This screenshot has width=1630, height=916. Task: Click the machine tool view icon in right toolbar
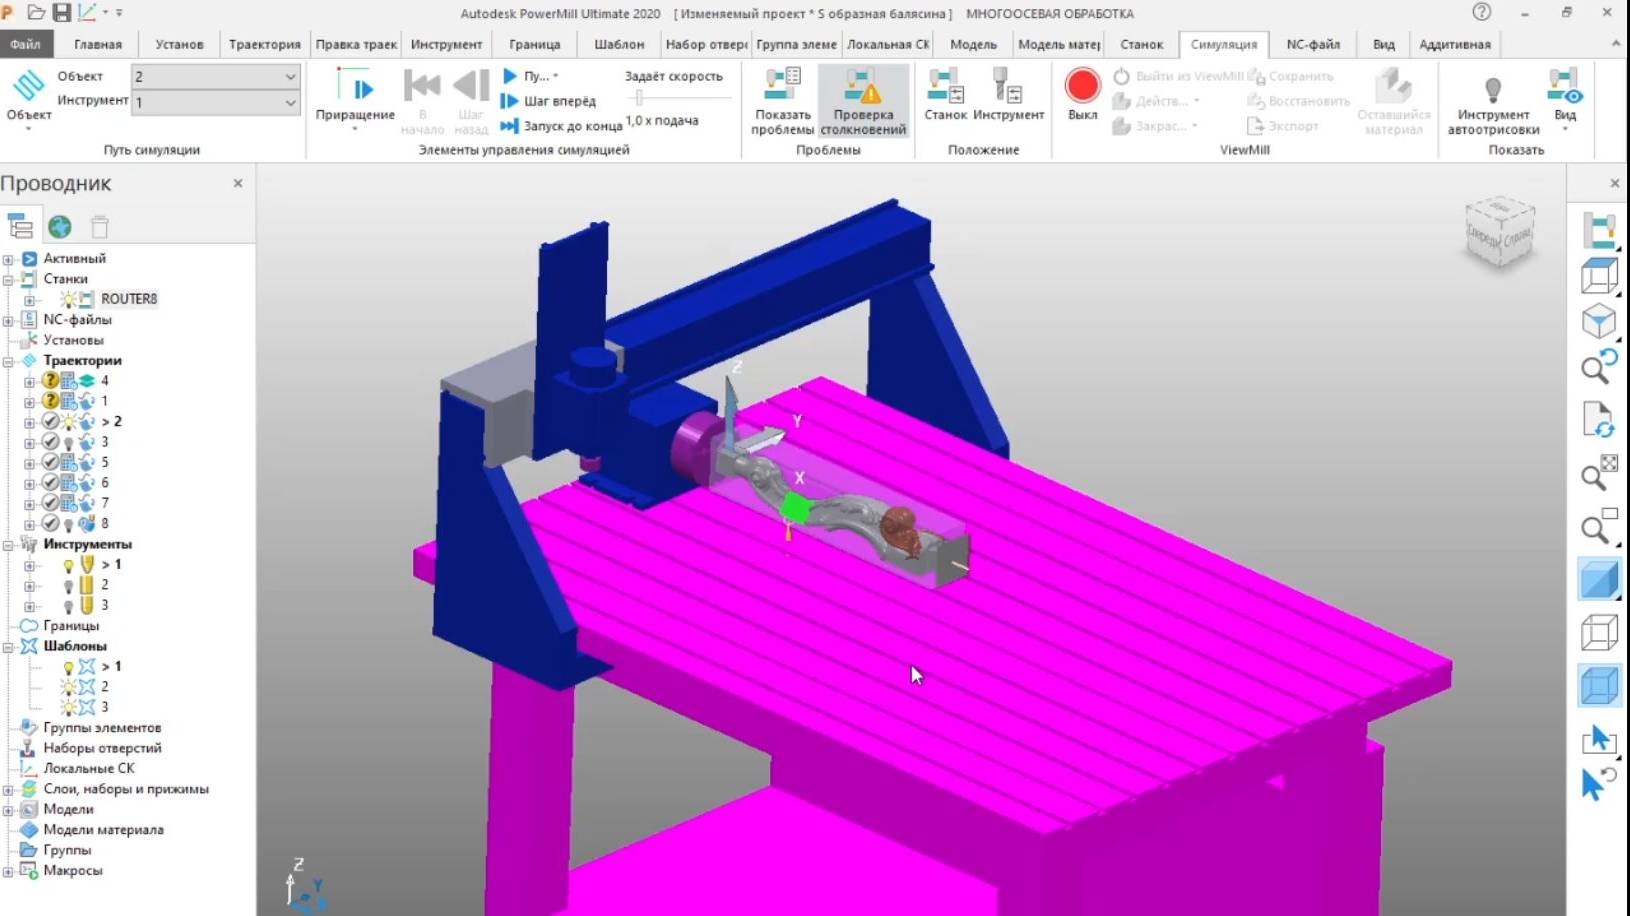pyautogui.click(x=1599, y=230)
